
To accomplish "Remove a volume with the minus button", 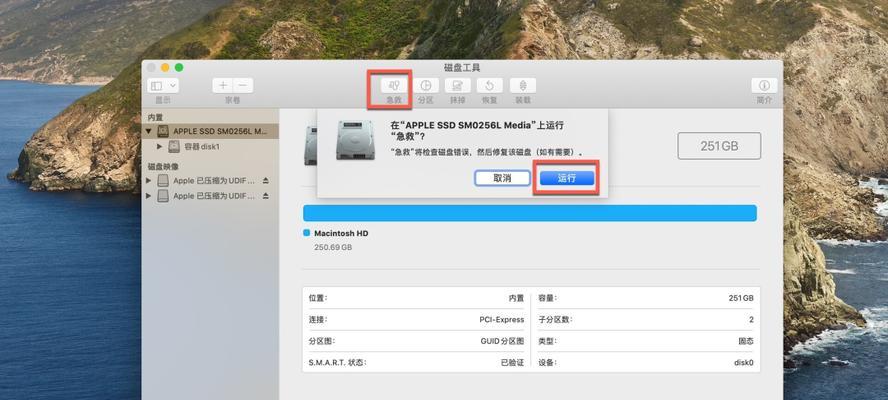I will 243,86.
